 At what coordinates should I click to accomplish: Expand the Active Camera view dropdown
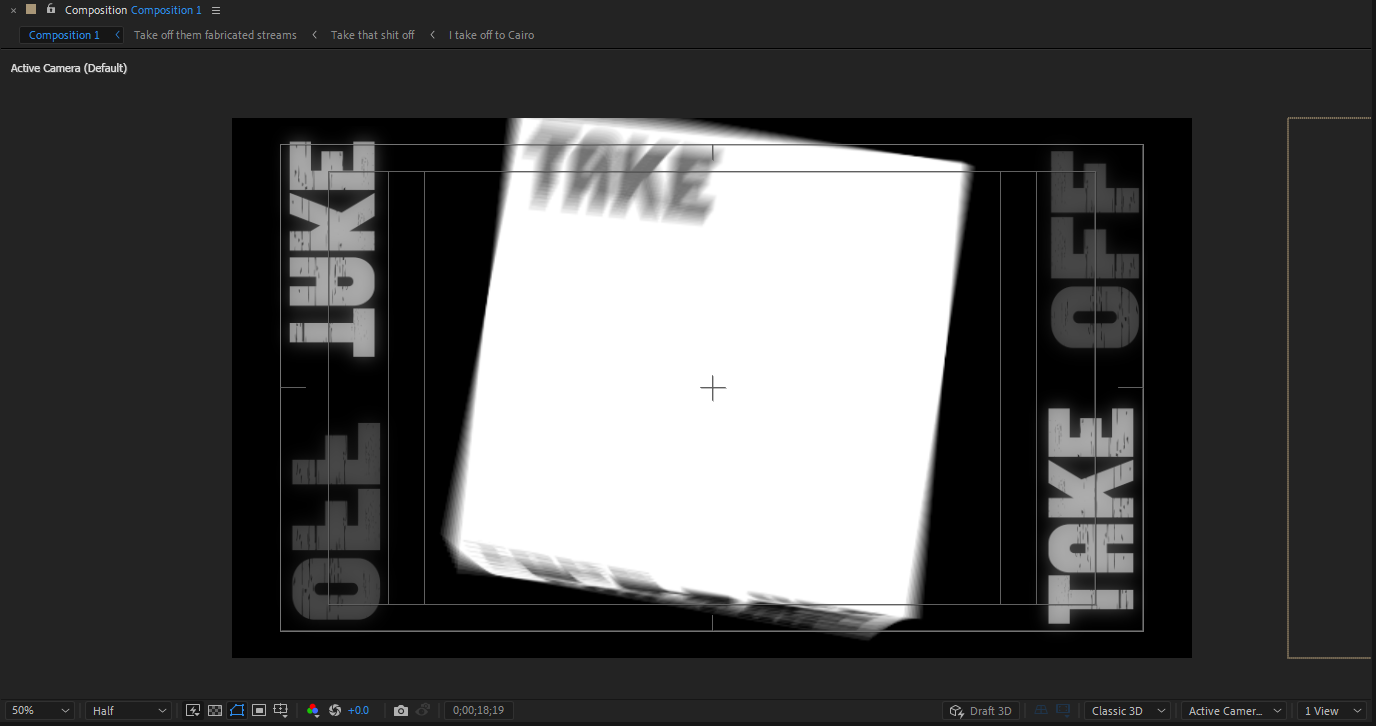coord(1233,710)
